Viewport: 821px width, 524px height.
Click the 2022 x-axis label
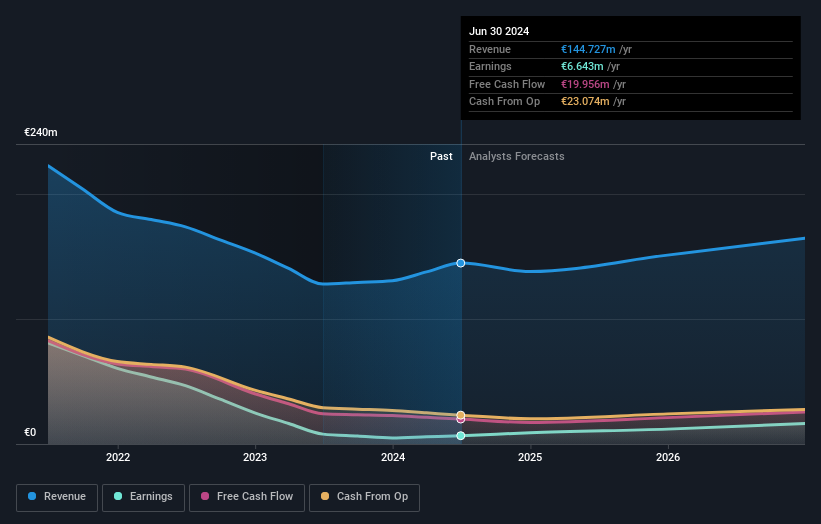point(118,457)
